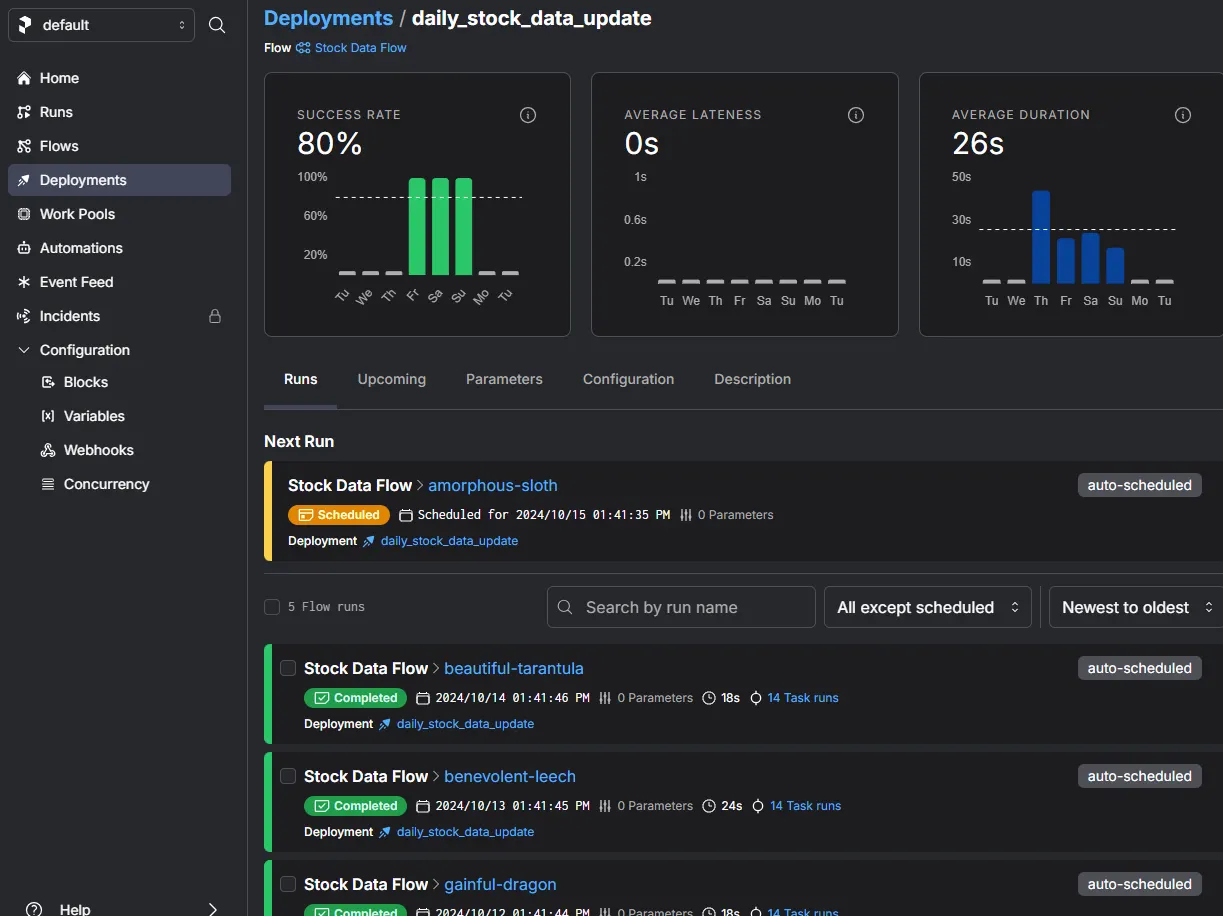This screenshot has height=916, width=1223.
Task: Switch to the Parameters tab
Action: 504,379
